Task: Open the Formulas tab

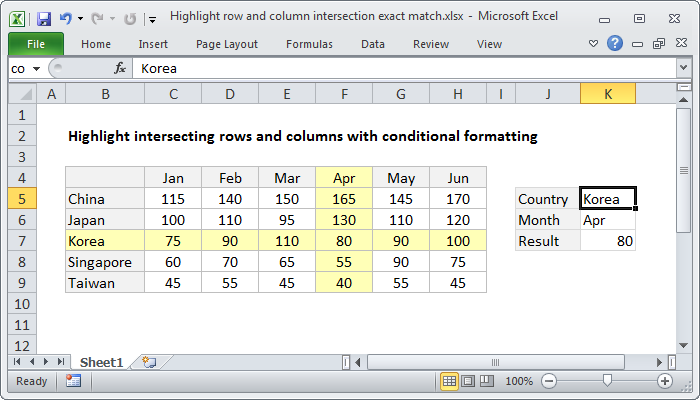Action: [309, 44]
